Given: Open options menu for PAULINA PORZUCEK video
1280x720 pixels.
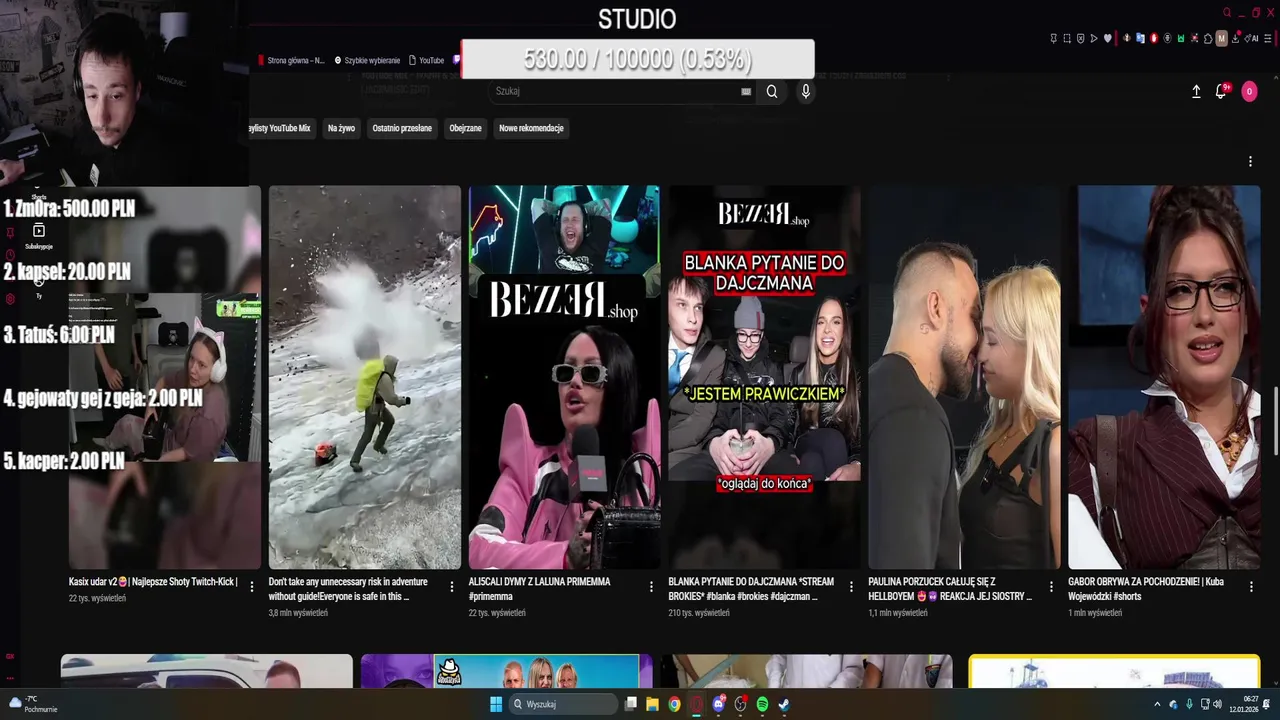Looking at the screenshot, I should click(x=1051, y=587).
